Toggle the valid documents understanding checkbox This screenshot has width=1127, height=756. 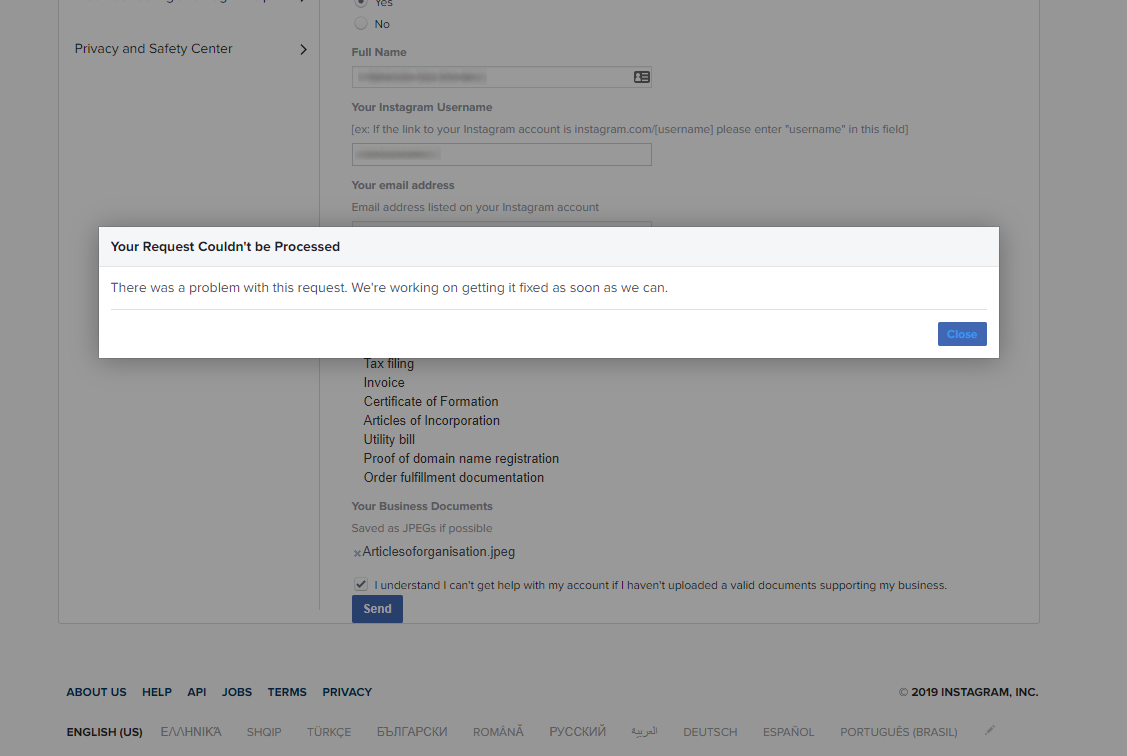click(x=361, y=584)
